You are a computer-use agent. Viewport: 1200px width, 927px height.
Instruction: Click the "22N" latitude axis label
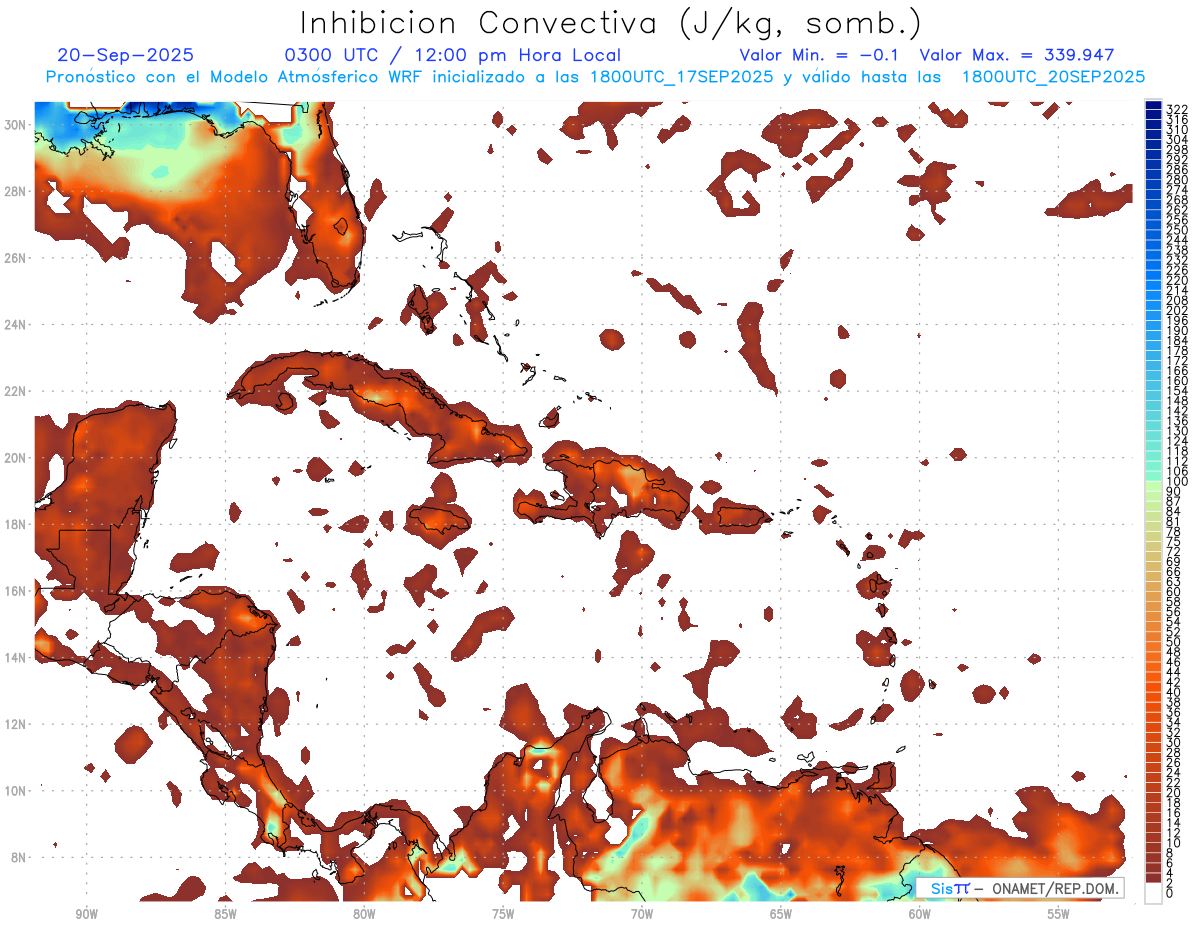click(x=15, y=391)
